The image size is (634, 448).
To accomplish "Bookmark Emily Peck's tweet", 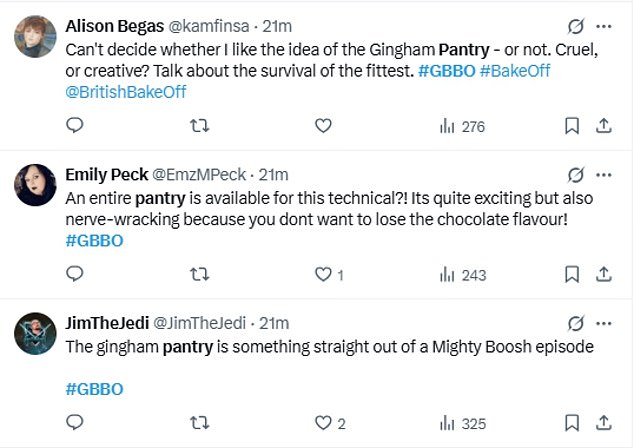I will 571,274.
